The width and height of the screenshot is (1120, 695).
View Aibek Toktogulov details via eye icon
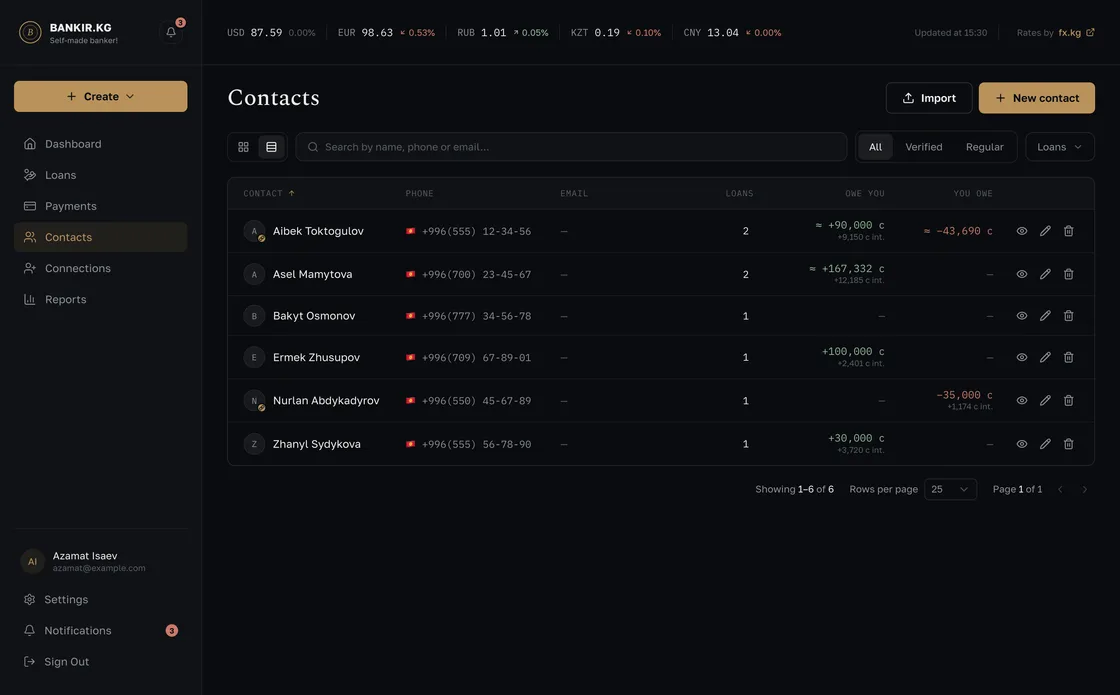tap(1022, 231)
